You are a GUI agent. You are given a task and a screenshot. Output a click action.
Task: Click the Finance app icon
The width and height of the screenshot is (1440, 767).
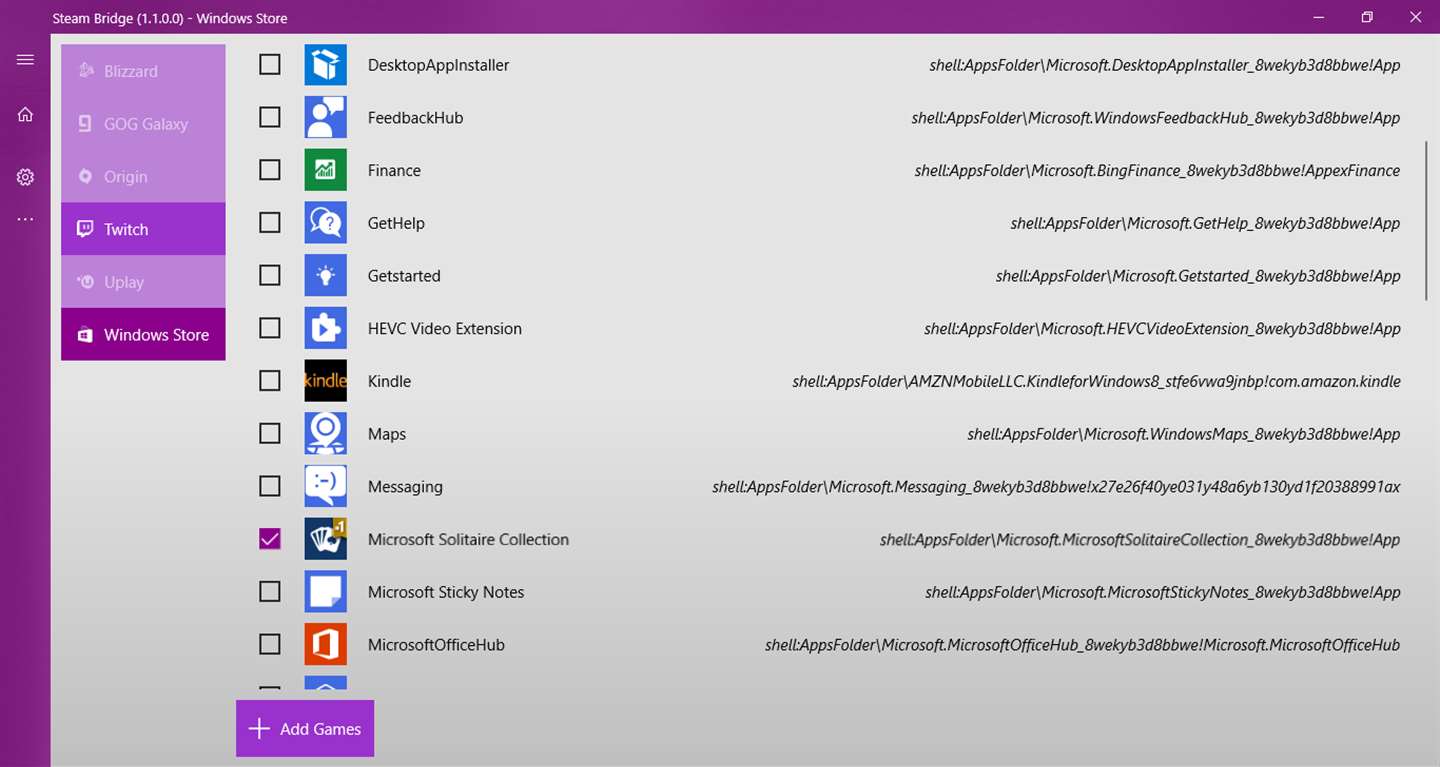coord(326,170)
